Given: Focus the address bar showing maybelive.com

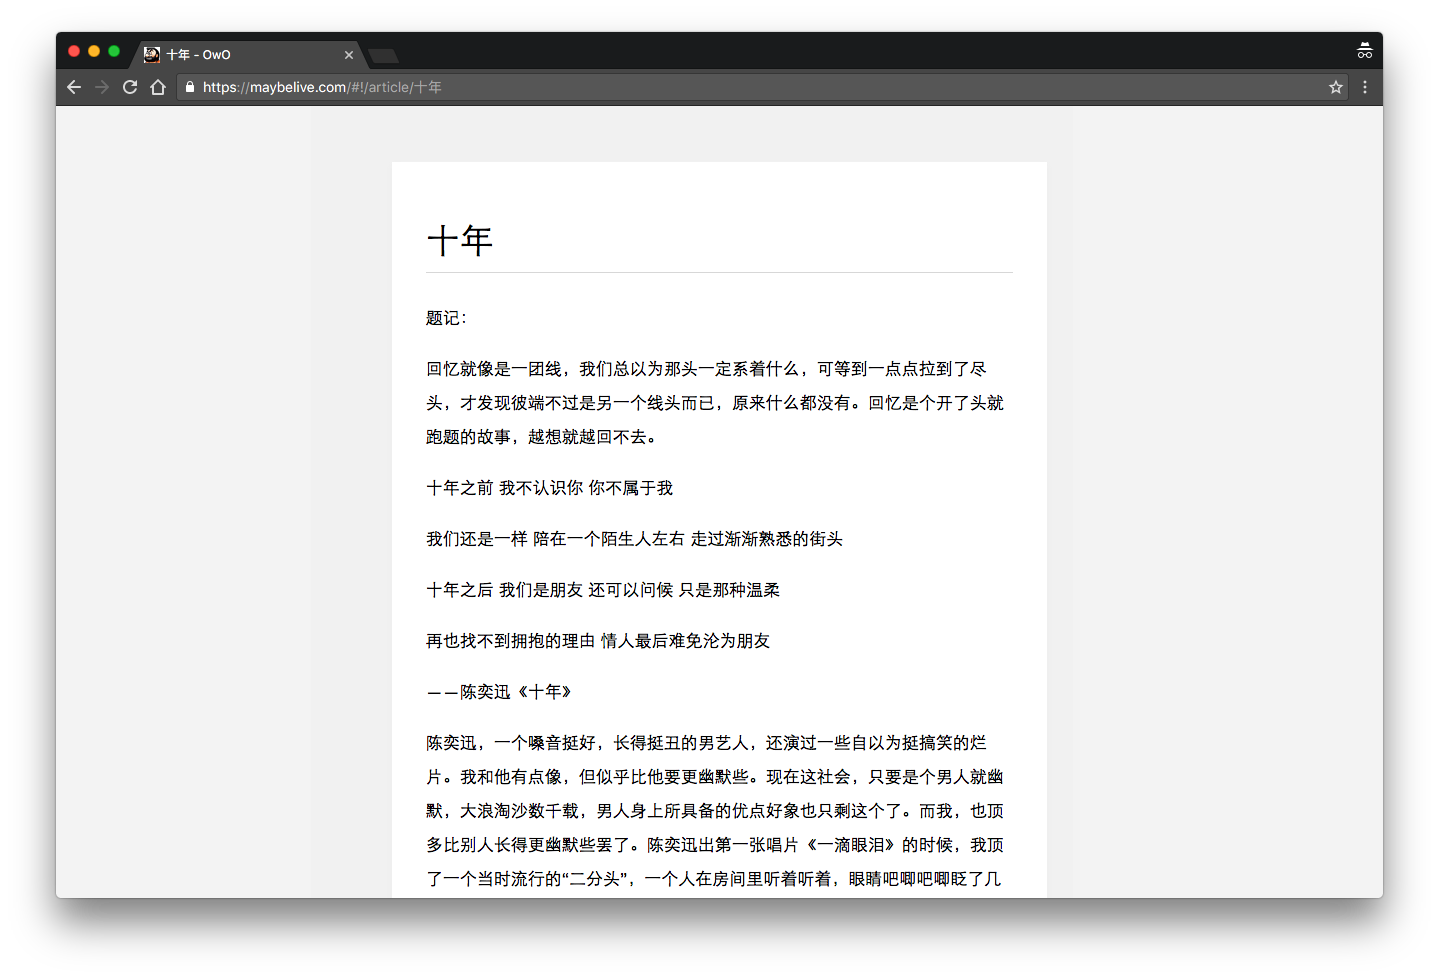Looking at the screenshot, I should 764,87.
